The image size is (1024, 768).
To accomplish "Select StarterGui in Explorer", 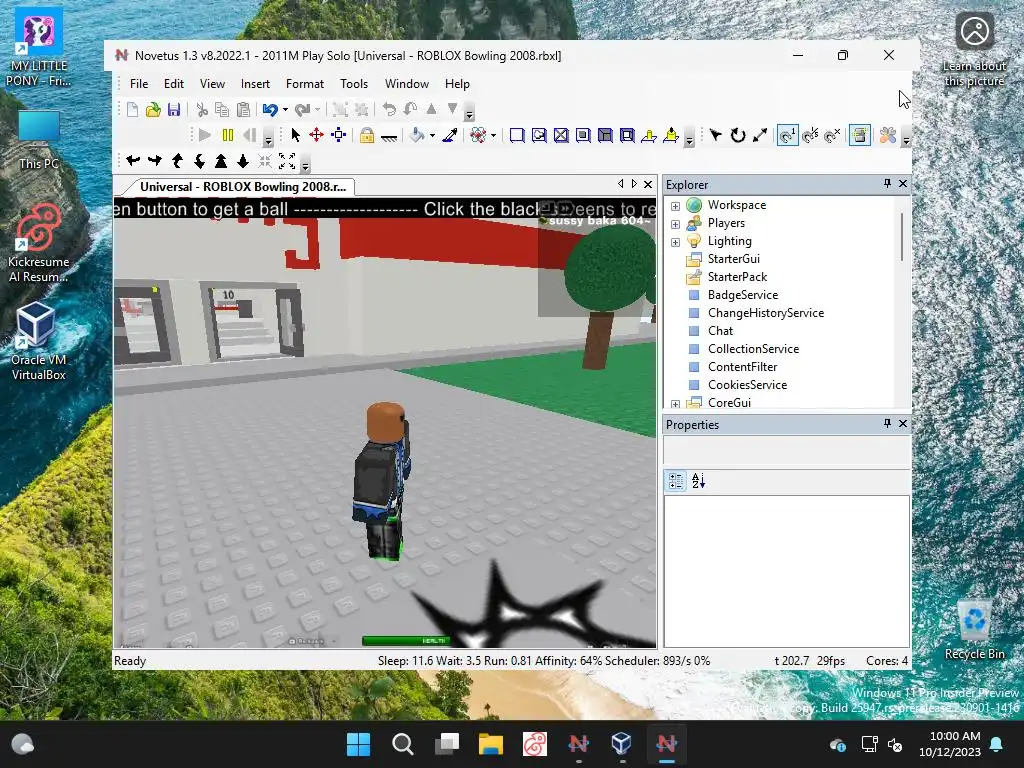I will click(x=734, y=259).
